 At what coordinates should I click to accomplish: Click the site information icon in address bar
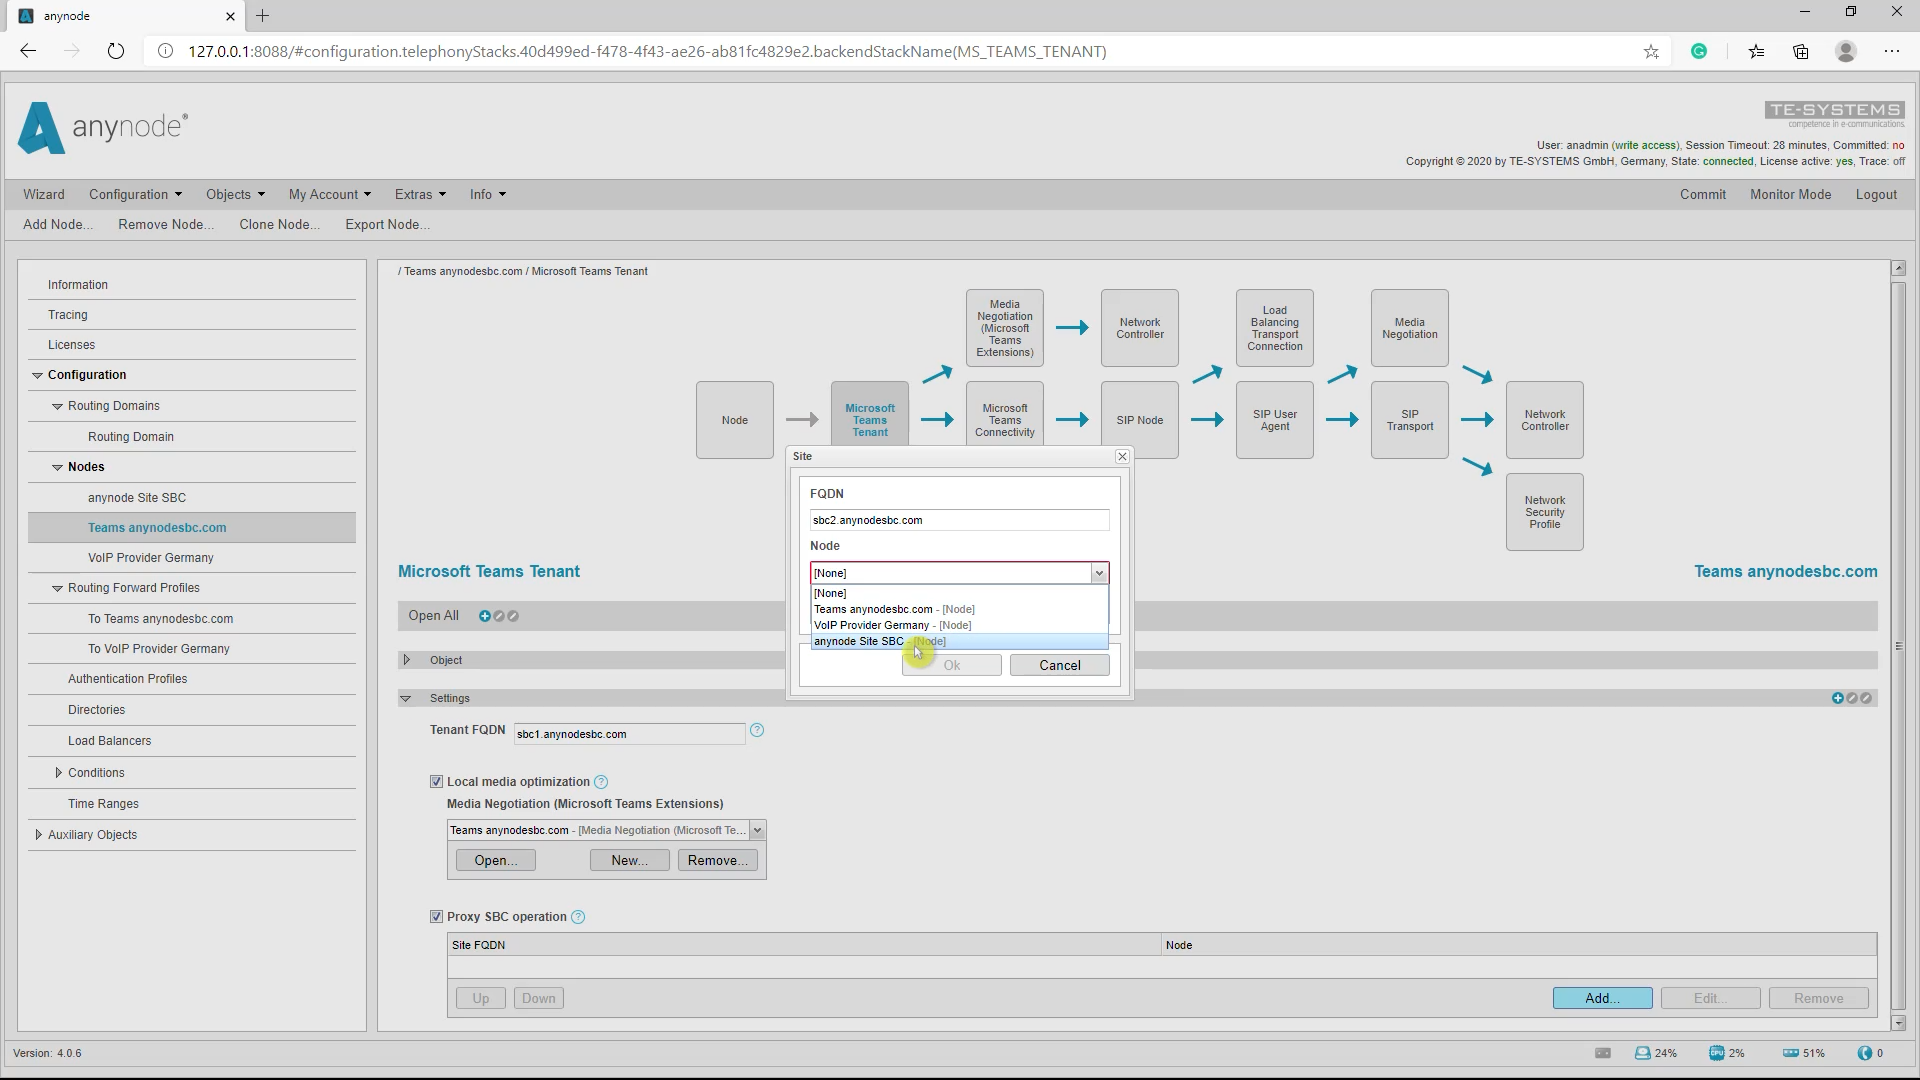(166, 51)
